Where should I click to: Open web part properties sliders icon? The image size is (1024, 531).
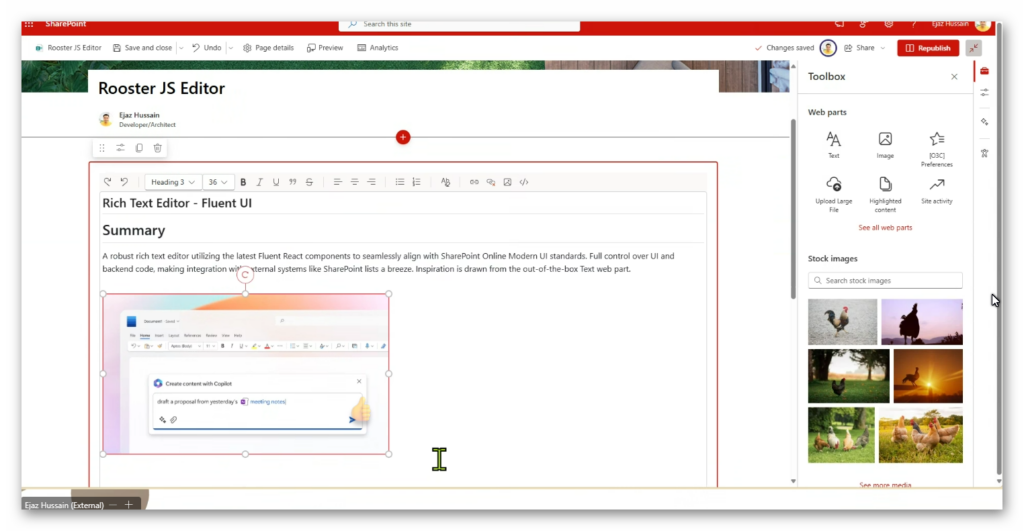pos(120,148)
